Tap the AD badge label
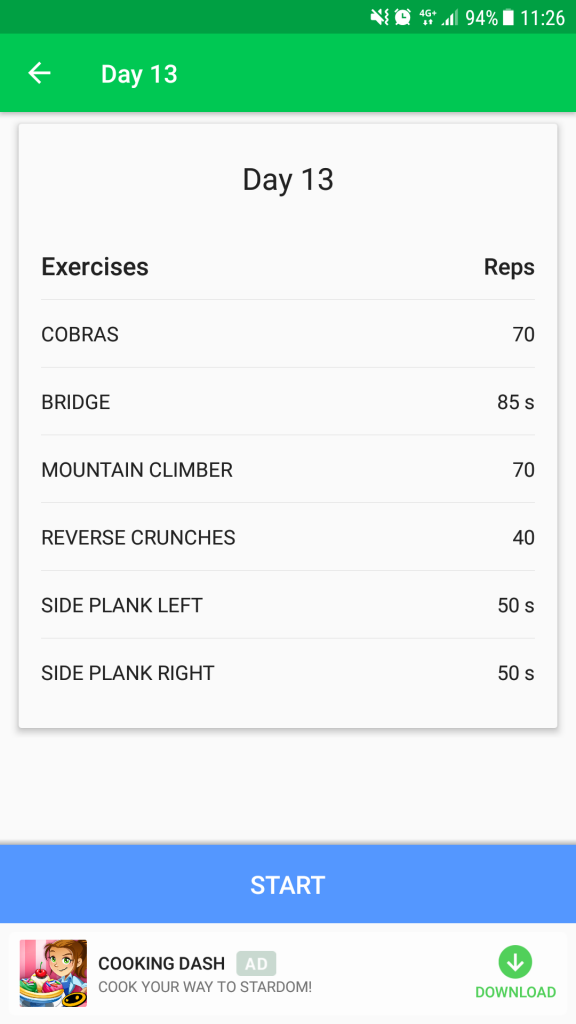Viewport: 576px width, 1024px height. pyautogui.click(x=256, y=963)
